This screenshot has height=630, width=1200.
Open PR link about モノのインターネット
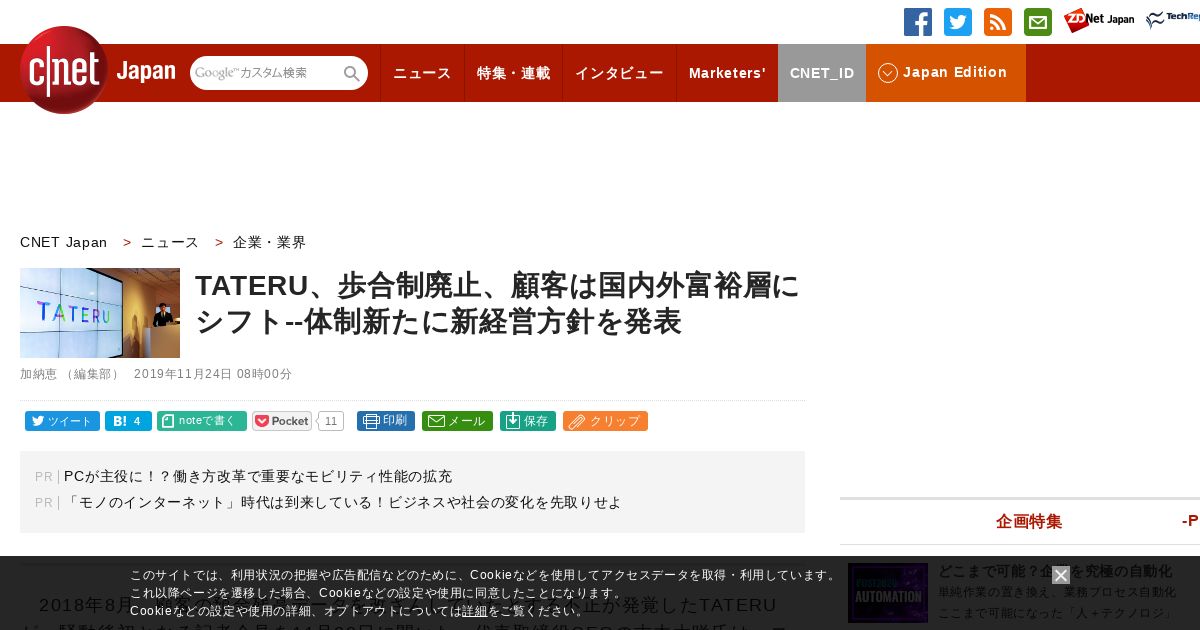coord(342,503)
